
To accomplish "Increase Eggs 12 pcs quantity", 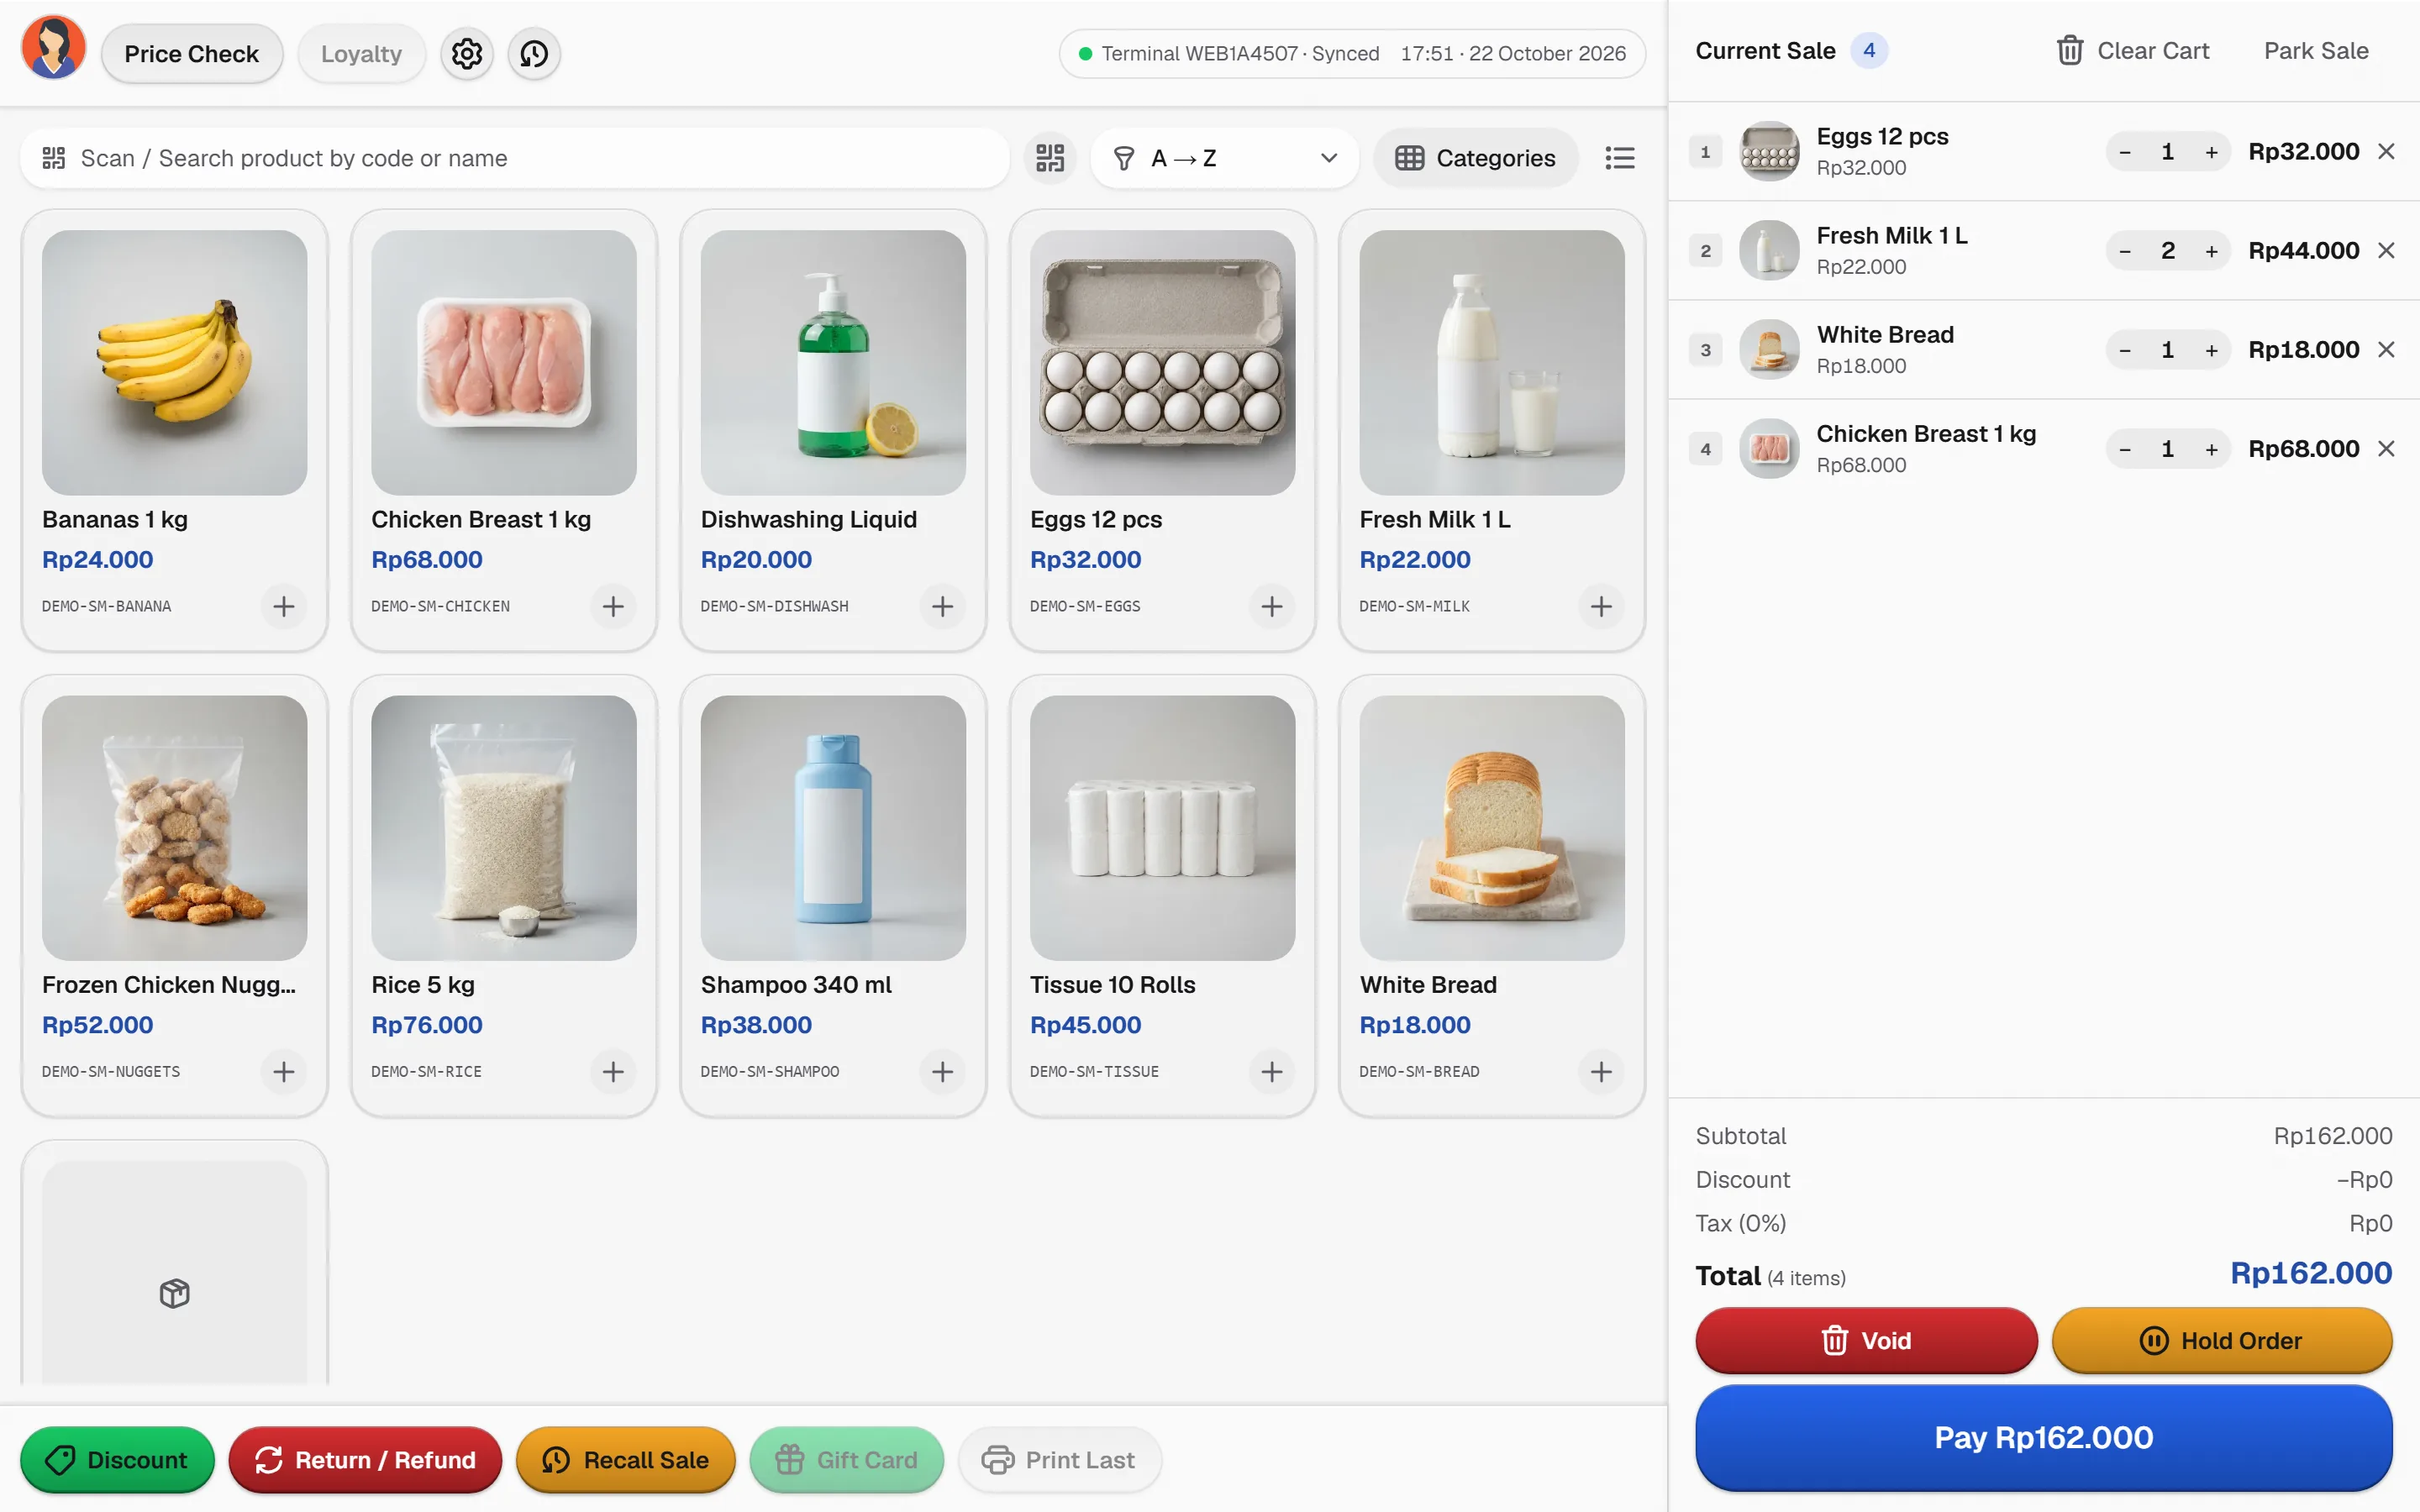I will click(2211, 152).
